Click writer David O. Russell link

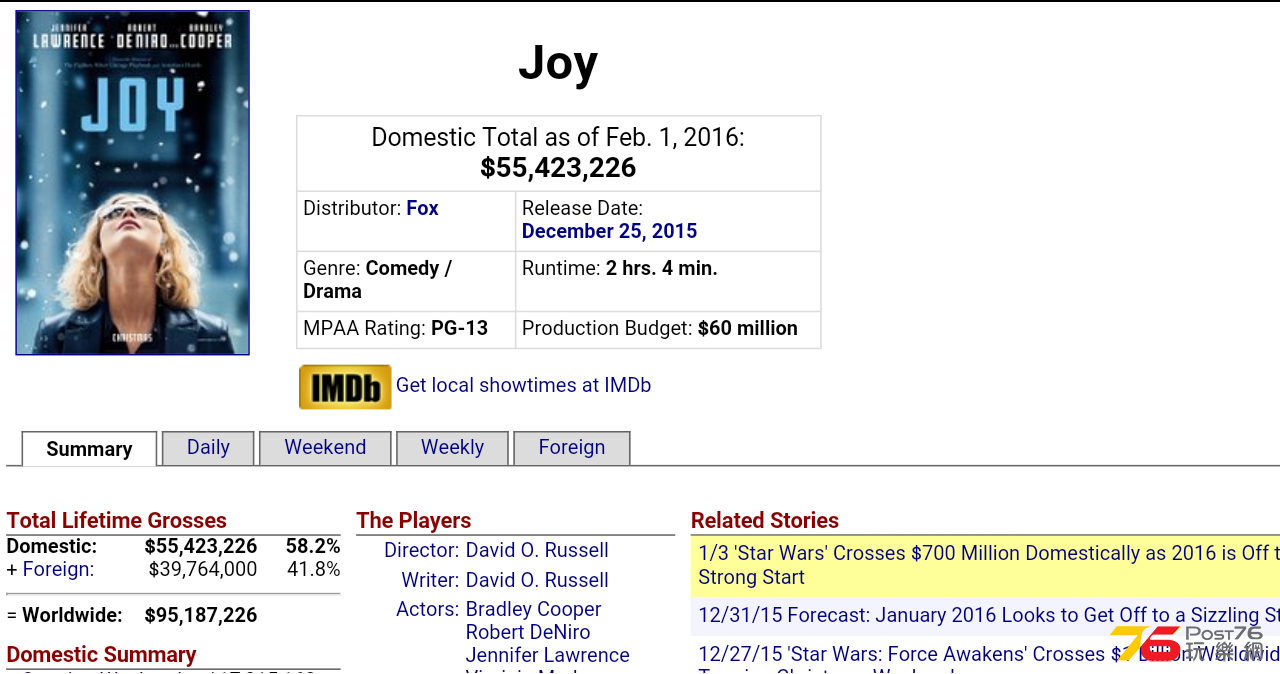[537, 580]
